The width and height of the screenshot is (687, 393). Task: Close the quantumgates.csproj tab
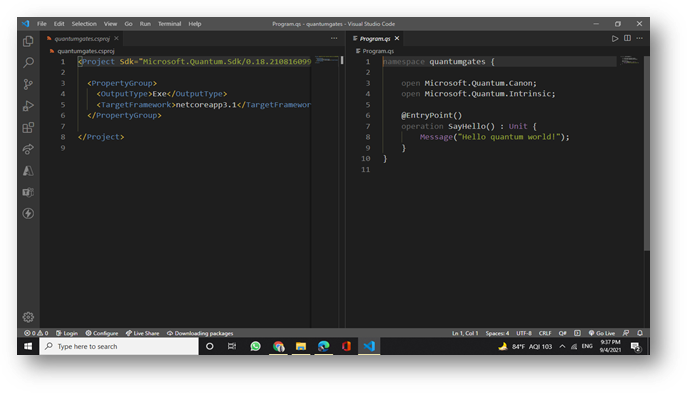tap(117, 39)
